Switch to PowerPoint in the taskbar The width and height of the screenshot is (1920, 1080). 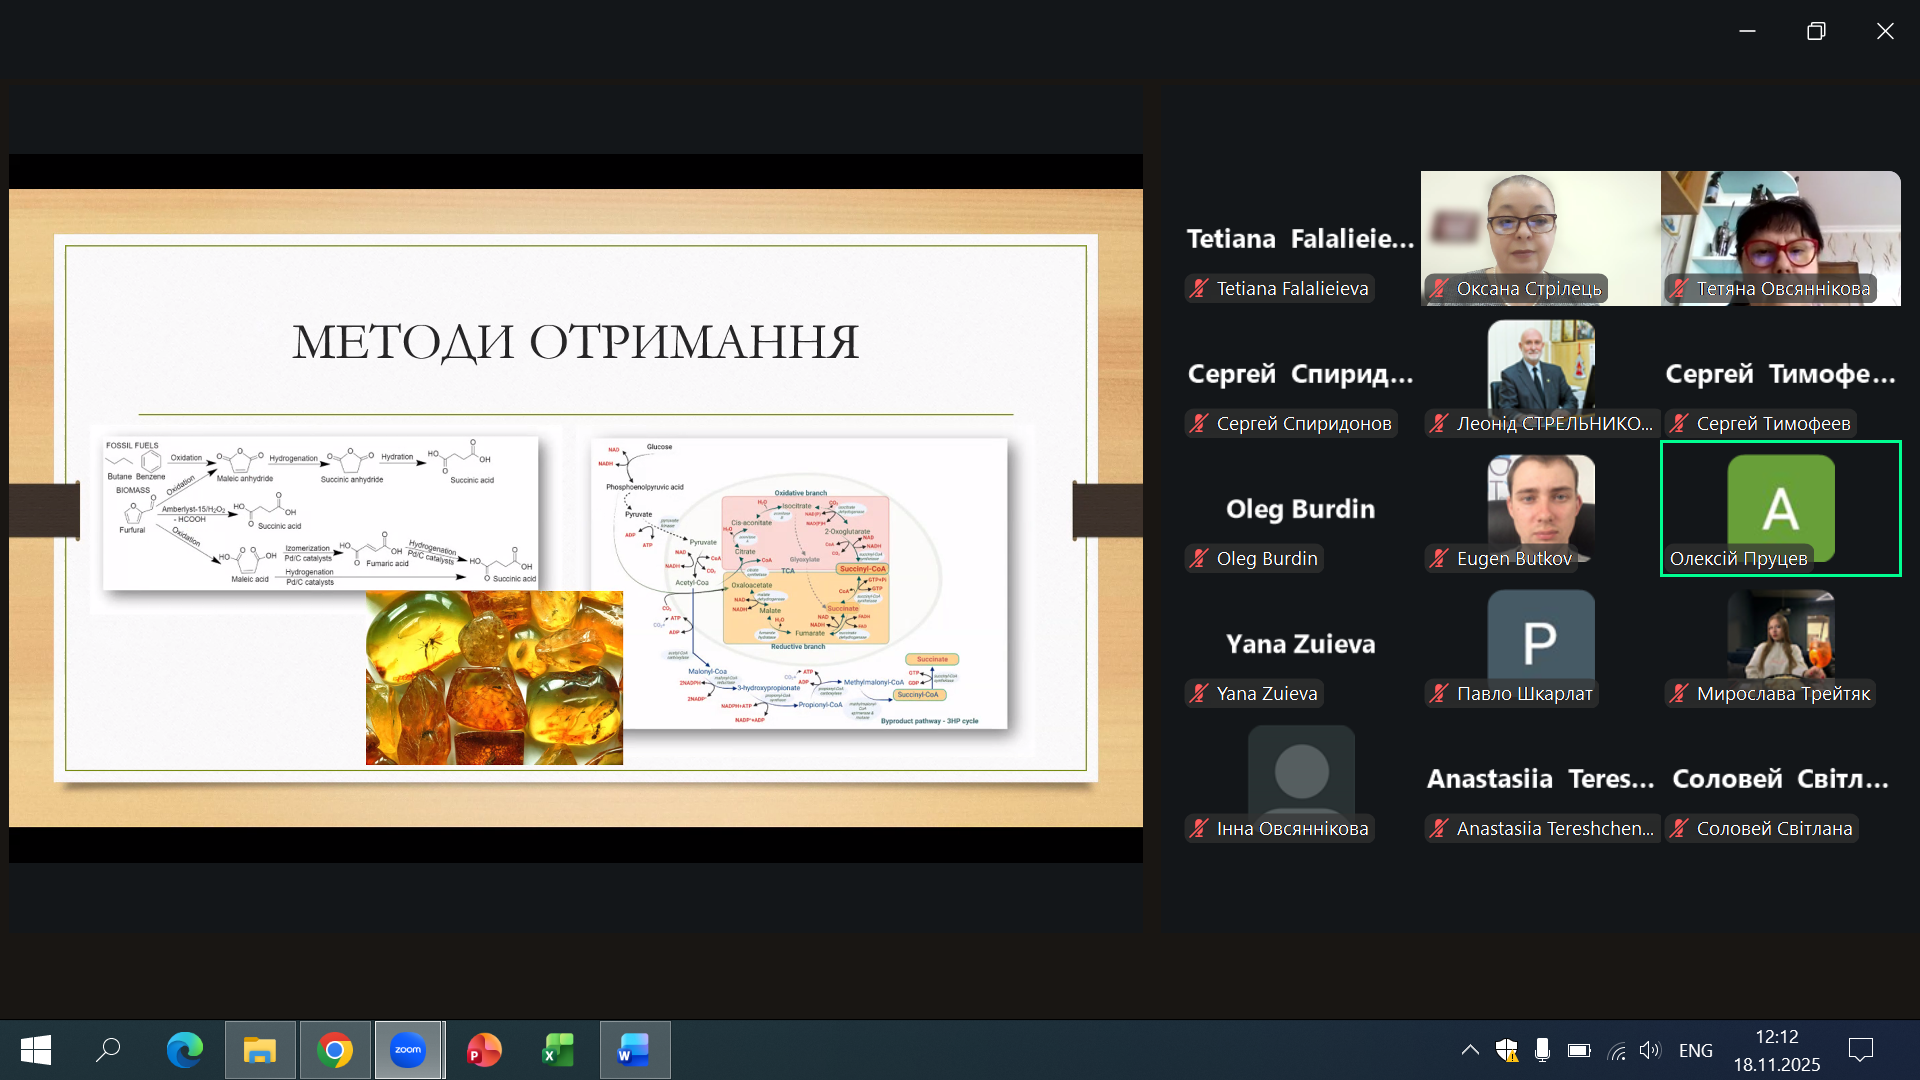tap(484, 1050)
